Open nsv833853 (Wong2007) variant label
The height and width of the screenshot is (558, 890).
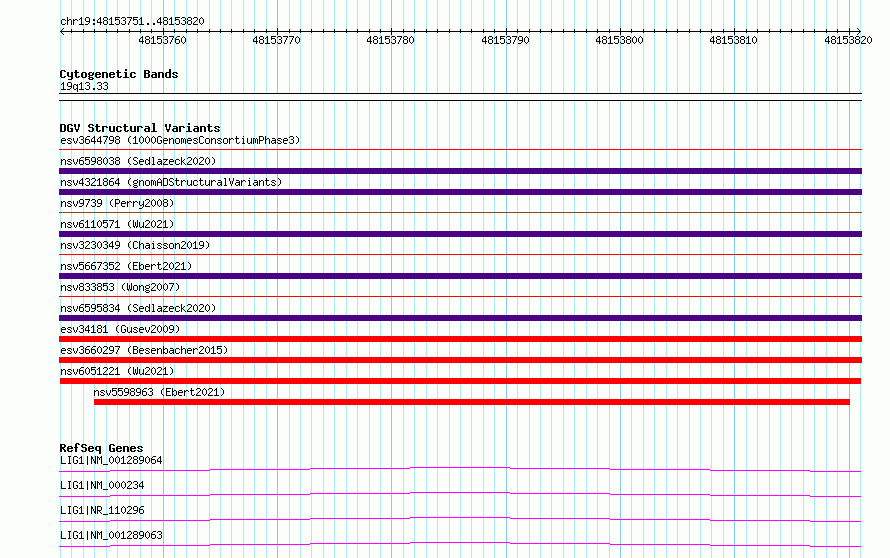coord(120,287)
